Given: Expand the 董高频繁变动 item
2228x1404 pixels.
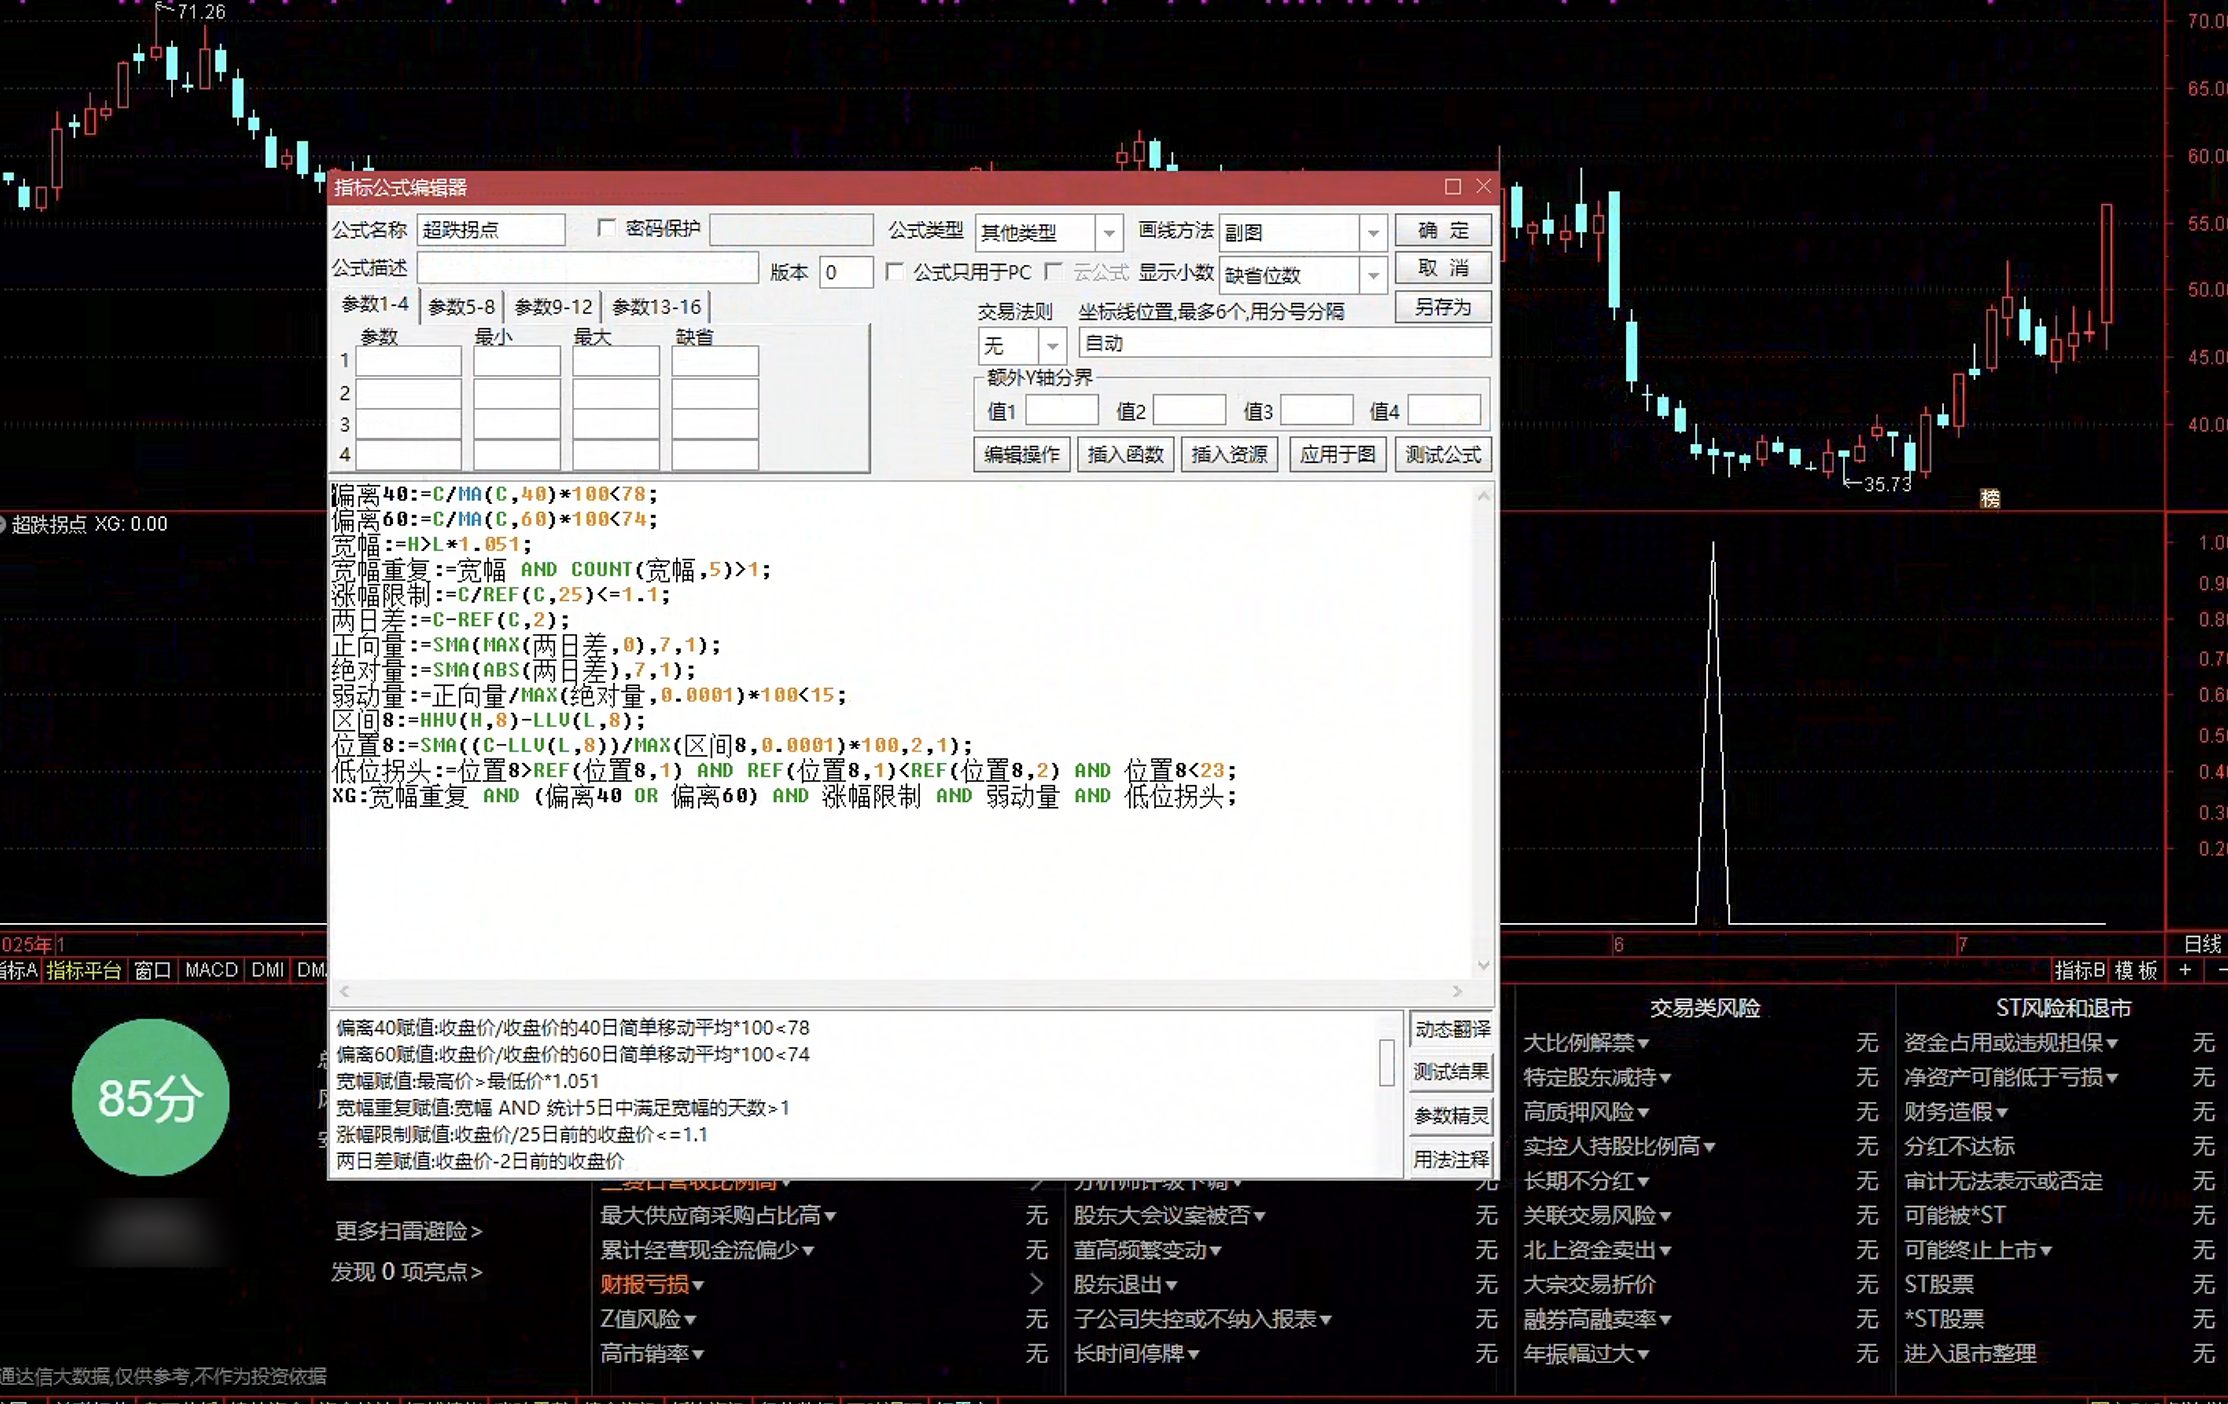Looking at the screenshot, I should pyautogui.click(x=1148, y=1251).
